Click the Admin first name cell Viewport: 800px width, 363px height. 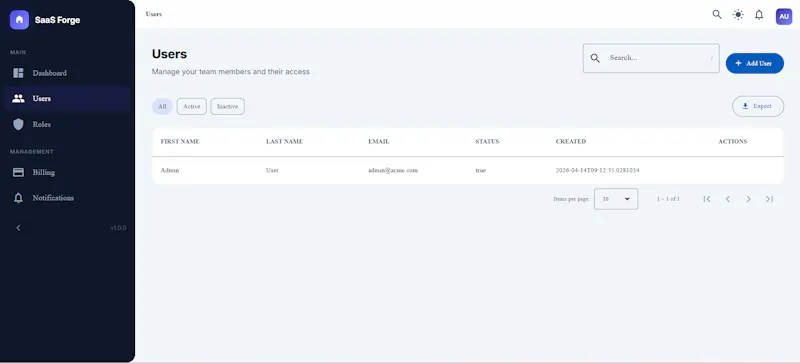pyautogui.click(x=170, y=171)
